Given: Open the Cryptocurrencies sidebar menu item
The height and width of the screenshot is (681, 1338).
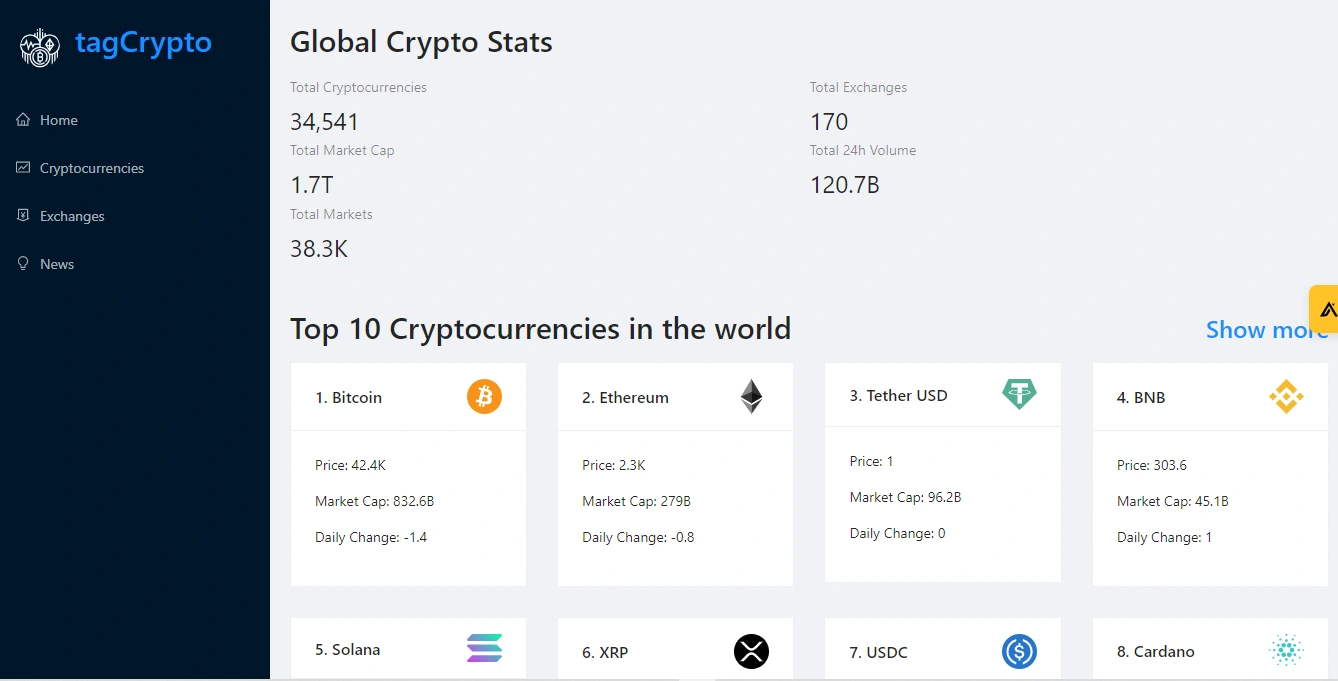Looking at the screenshot, I should 91,168.
